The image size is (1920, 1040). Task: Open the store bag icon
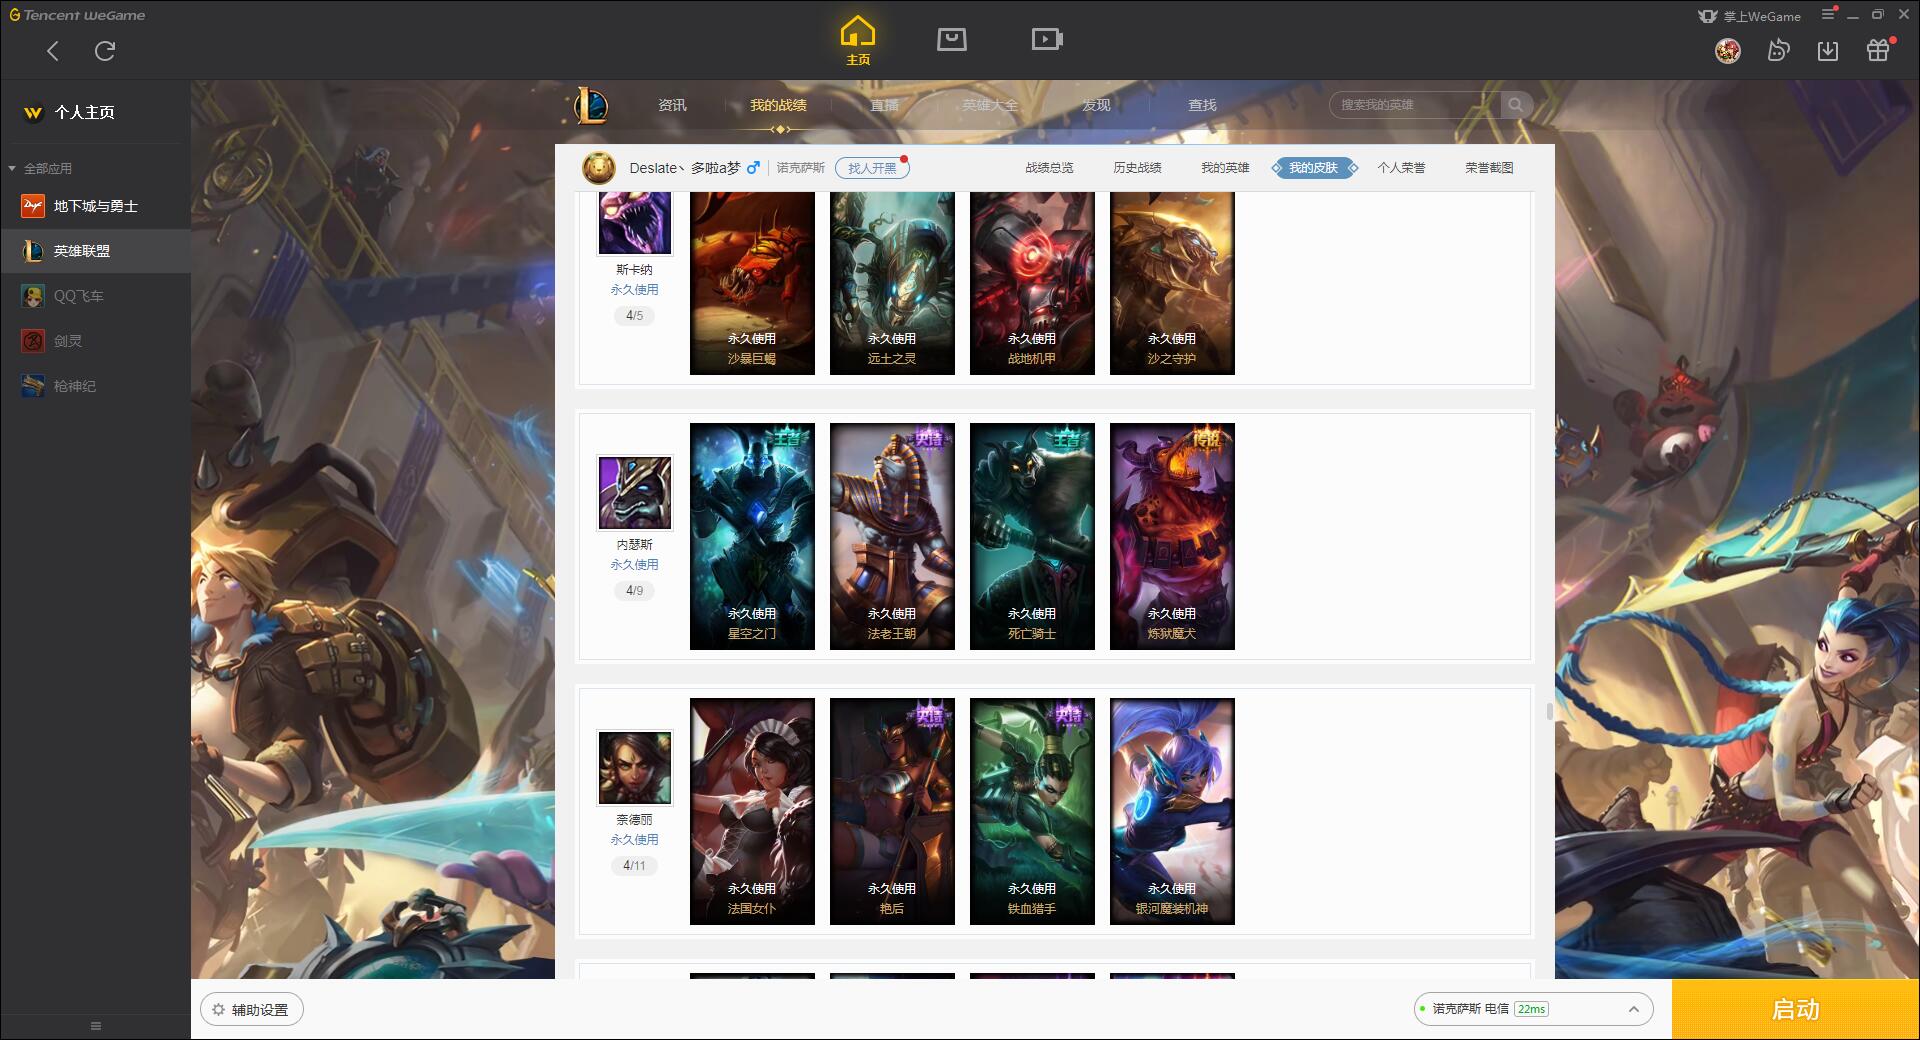pyautogui.click(x=952, y=40)
